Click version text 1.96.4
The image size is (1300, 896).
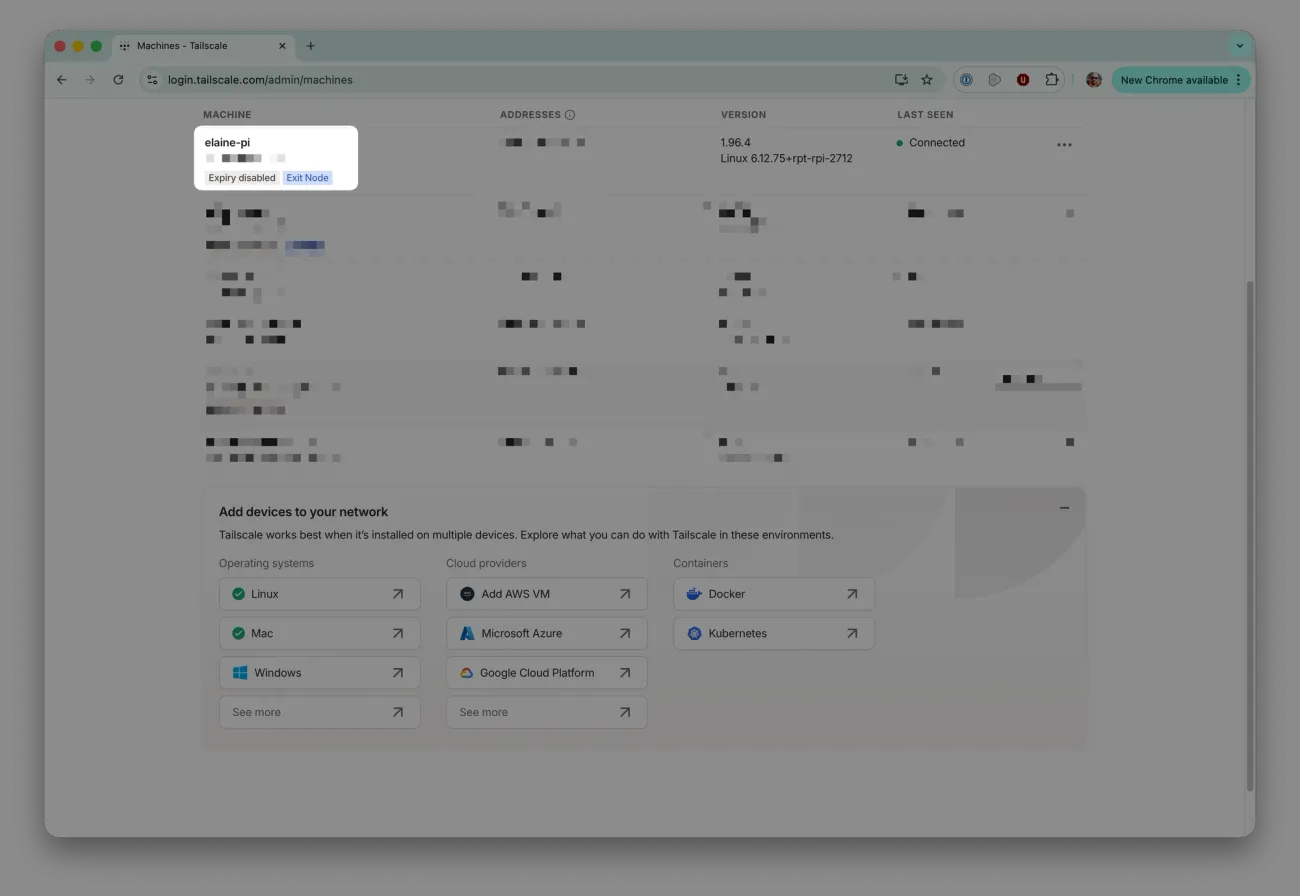point(735,143)
